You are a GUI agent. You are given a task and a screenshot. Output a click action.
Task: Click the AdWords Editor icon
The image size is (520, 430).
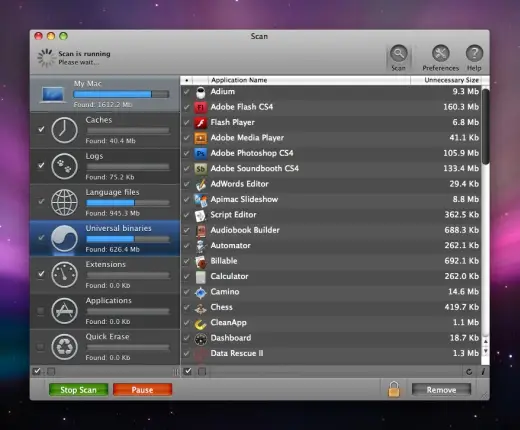pos(200,184)
